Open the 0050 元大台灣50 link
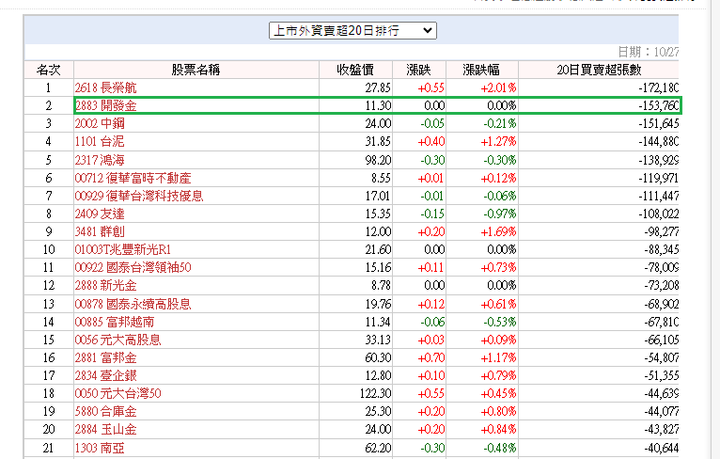Screen dimensions: 720x459 118,393
